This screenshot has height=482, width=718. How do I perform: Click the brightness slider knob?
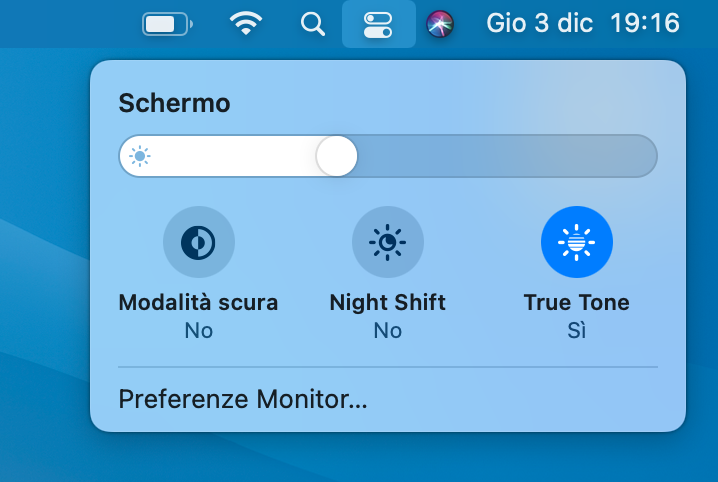pos(336,156)
